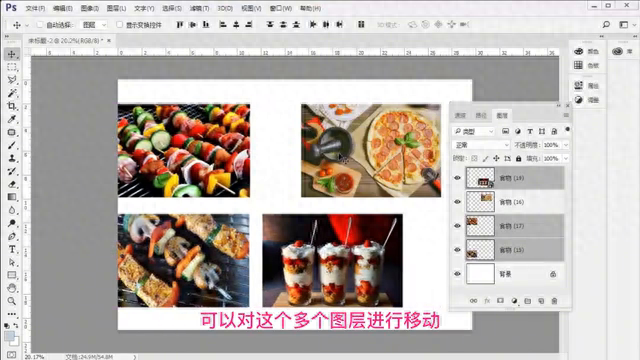This screenshot has width=640, height=360.
Task: Click the link layers icon in Layers panel
Action: [x=473, y=301]
